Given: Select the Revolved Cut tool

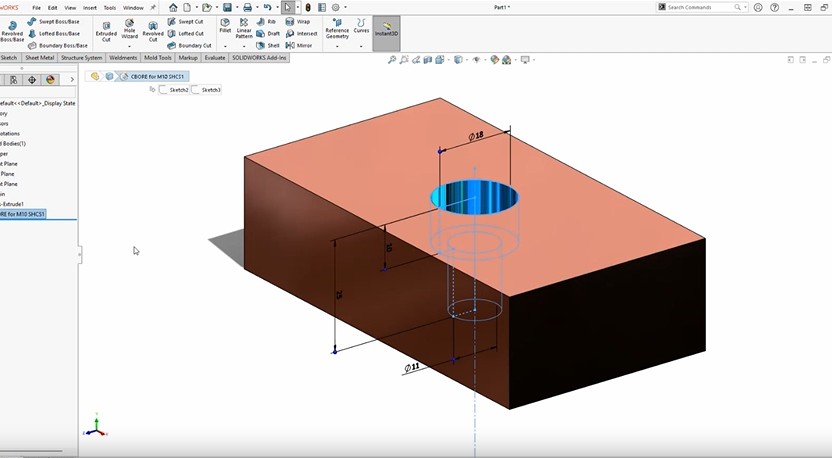Looking at the screenshot, I should pyautogui.click(x=153, y=31).
